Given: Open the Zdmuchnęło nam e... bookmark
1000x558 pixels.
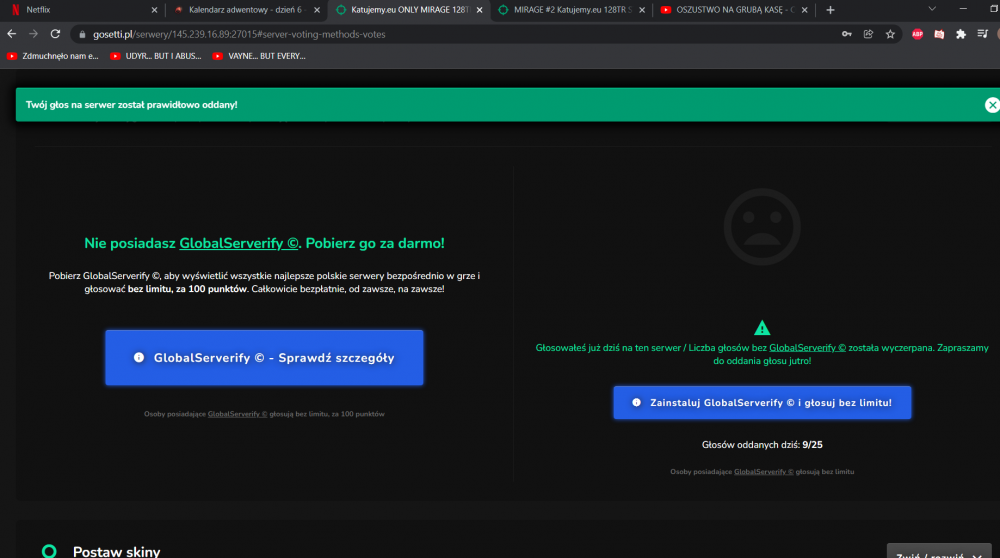Looking at the screenshot, I should pos(53,56).
